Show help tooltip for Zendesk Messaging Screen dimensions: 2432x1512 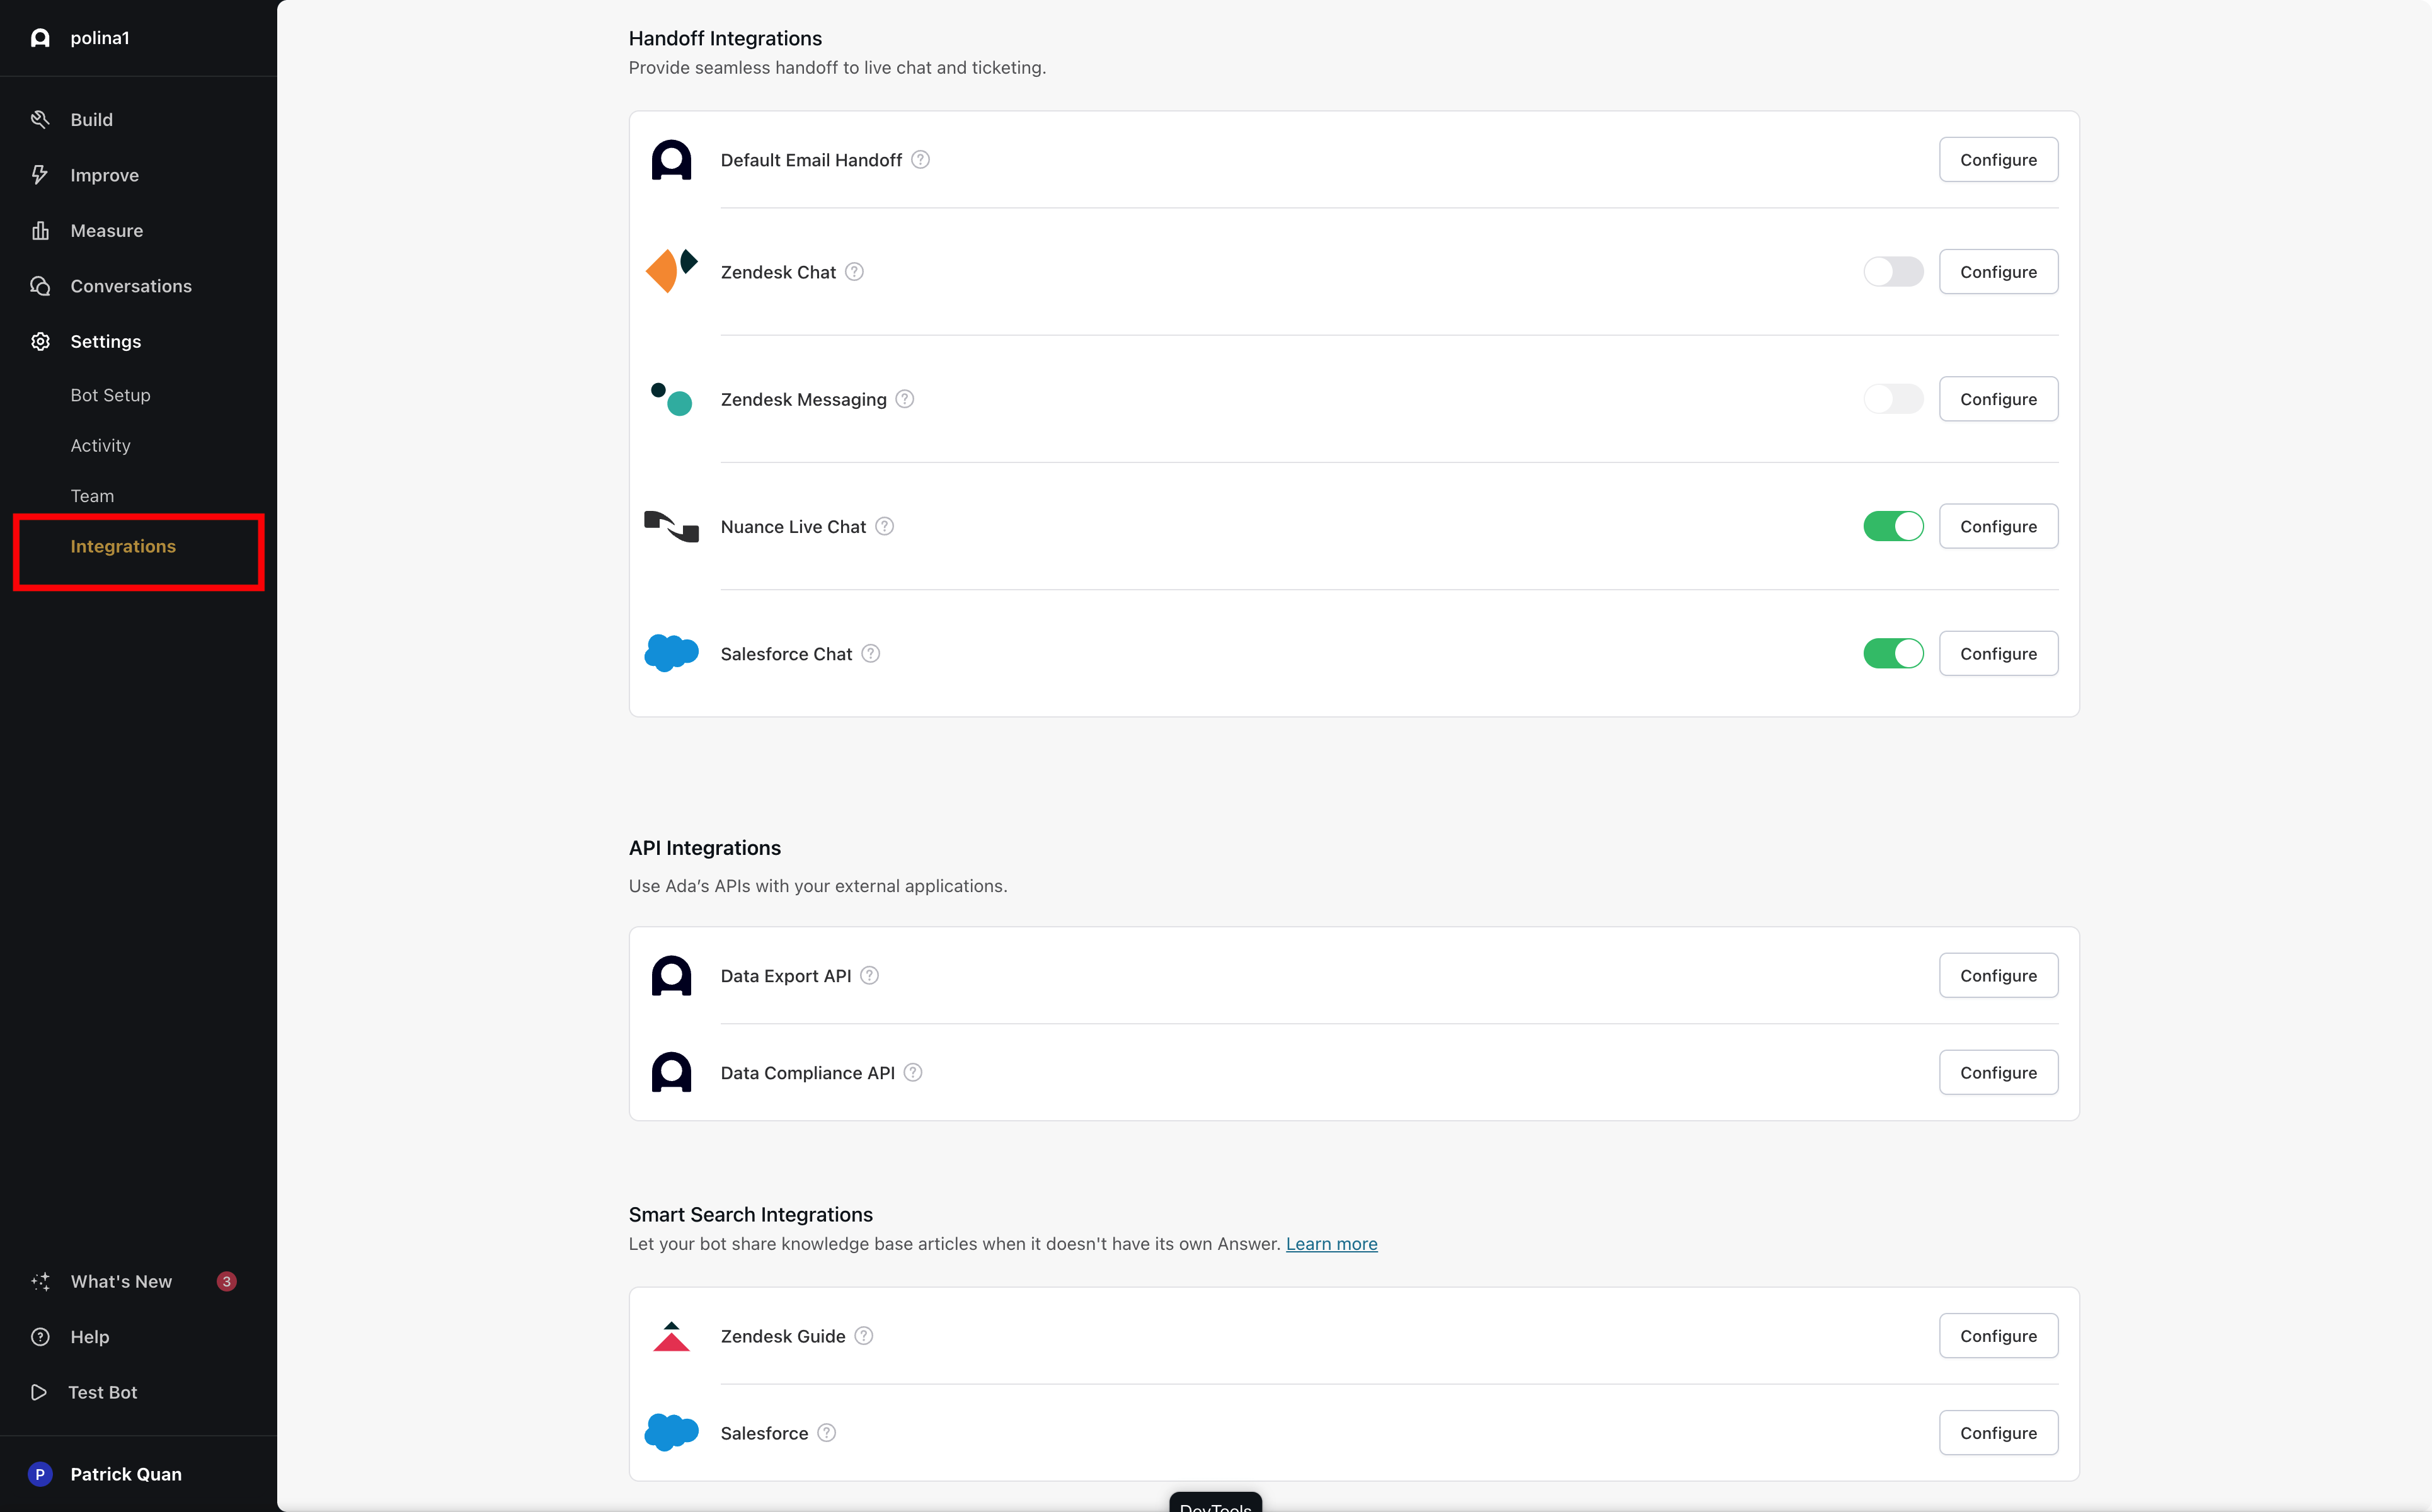[x=905, y=399]
